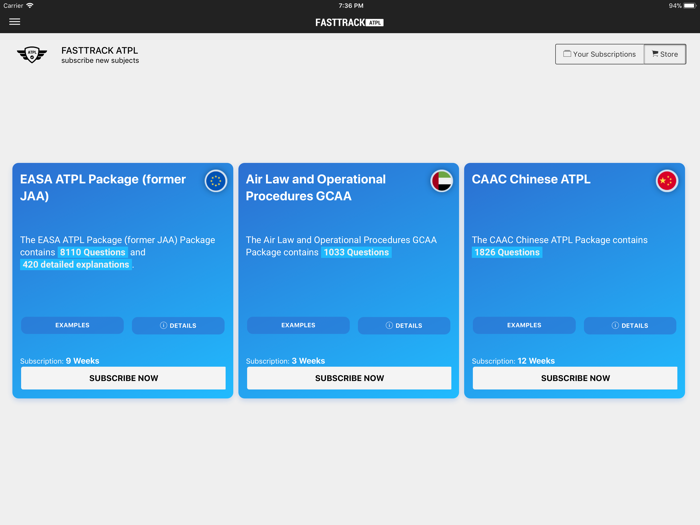The image size is (700, 525).
Task: Tap the 7:36 PM clock in status bar
Action: (350, 6)
